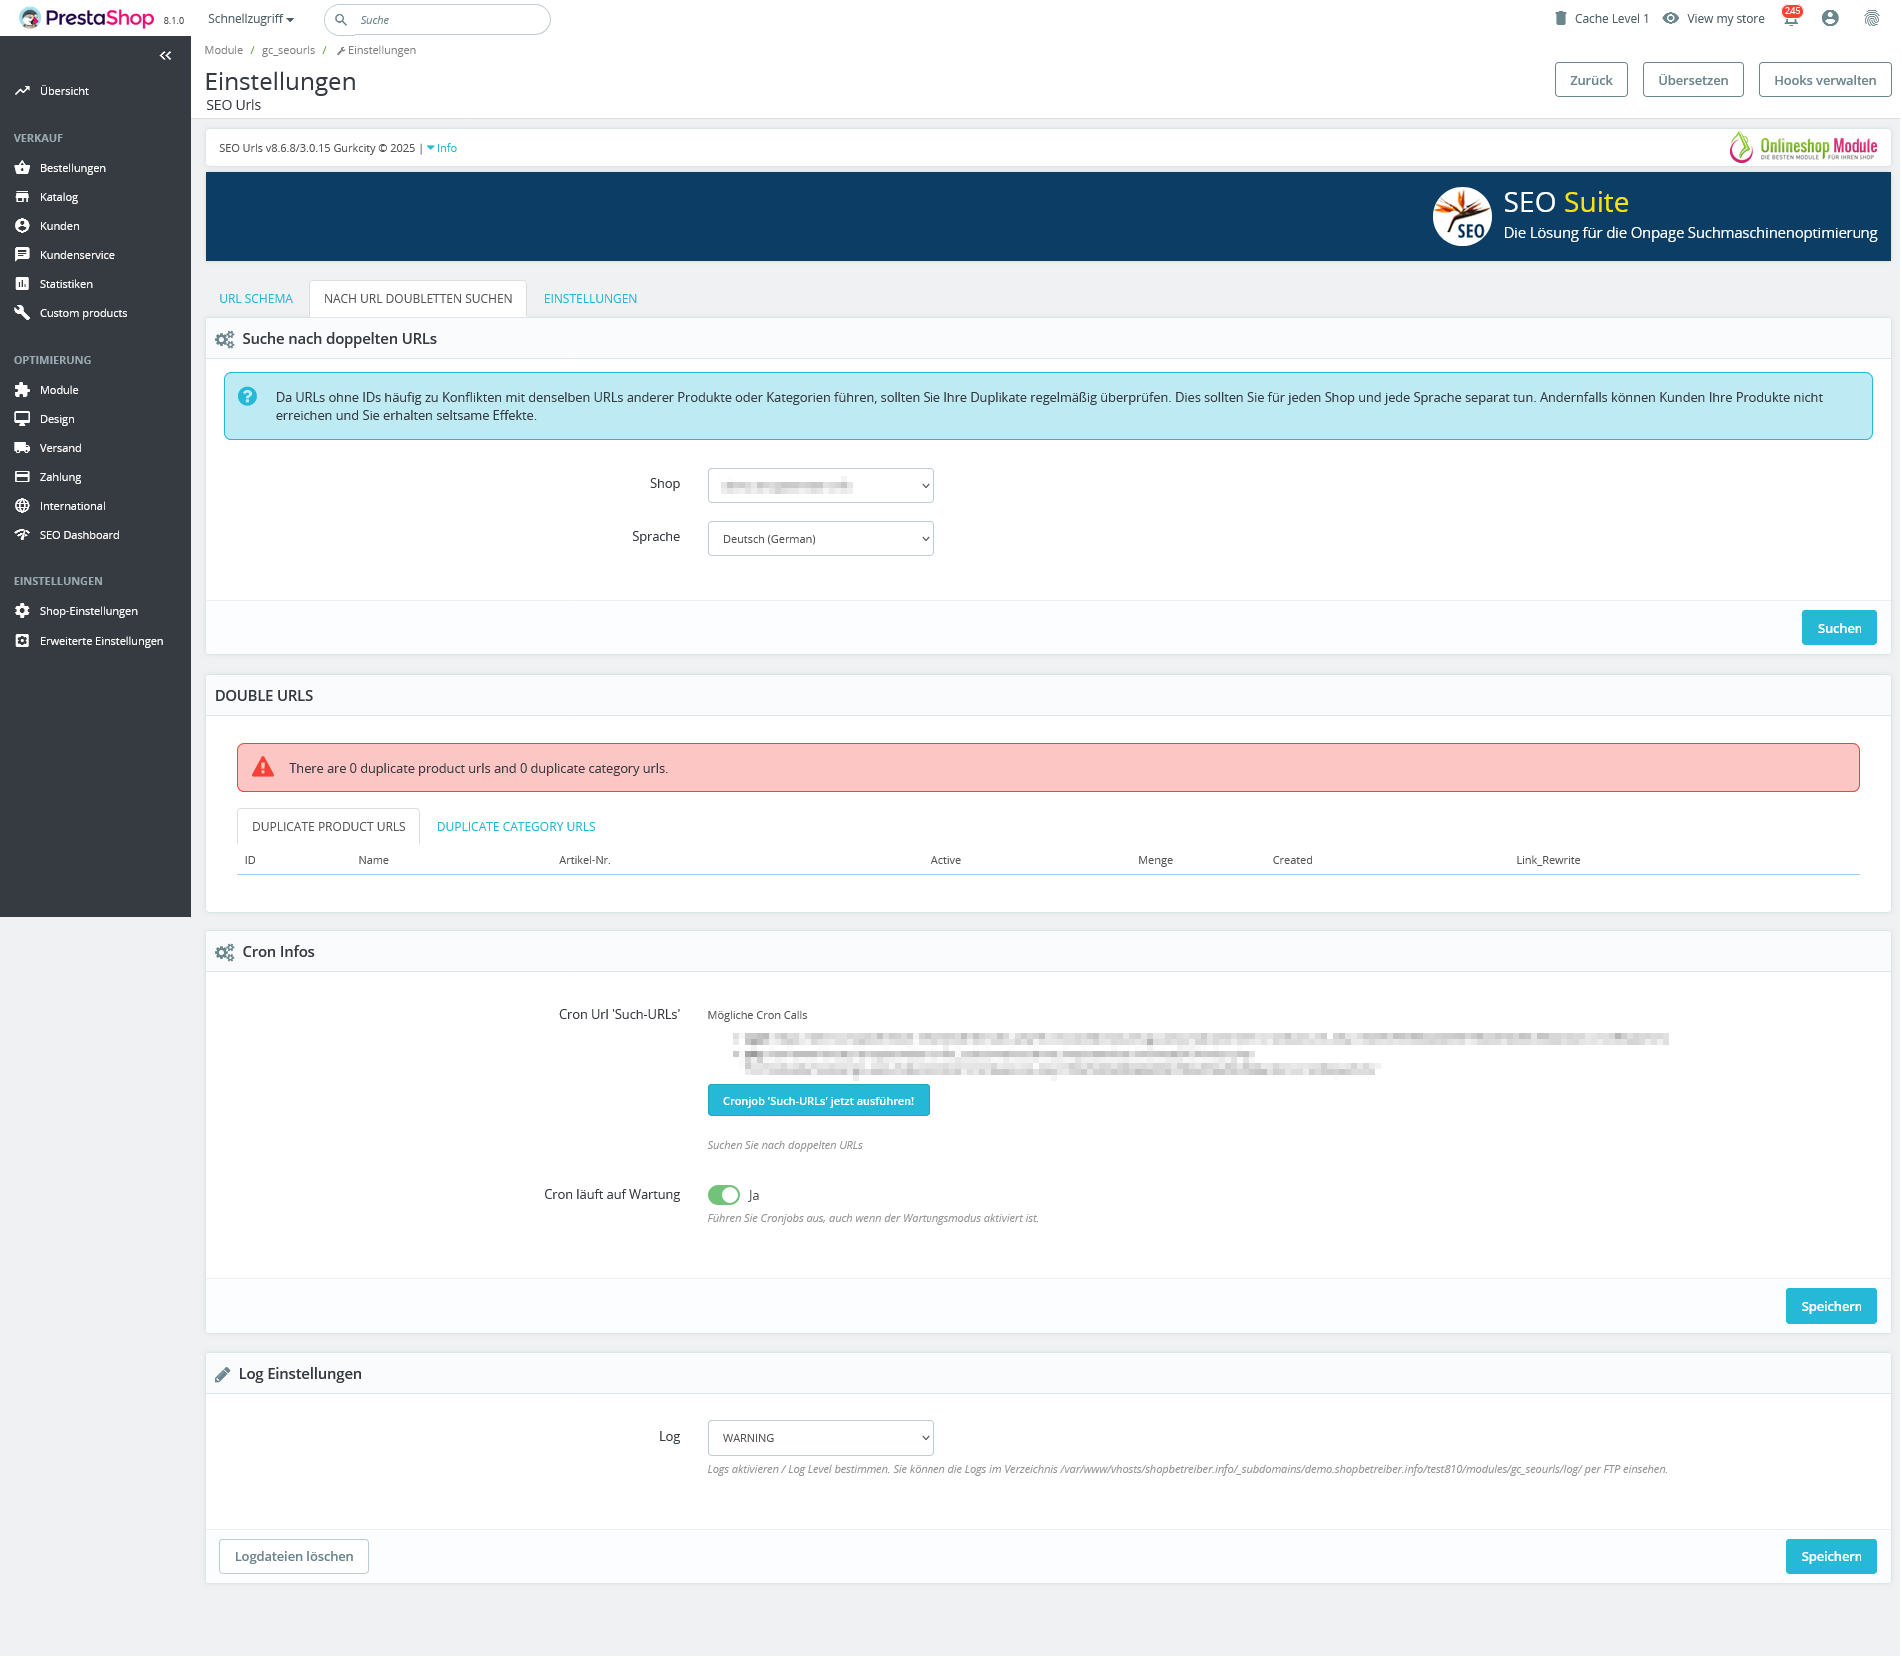Click the International globe icon in sidebar
The width and height of the screenshot is (1902, 1657).
22,506
